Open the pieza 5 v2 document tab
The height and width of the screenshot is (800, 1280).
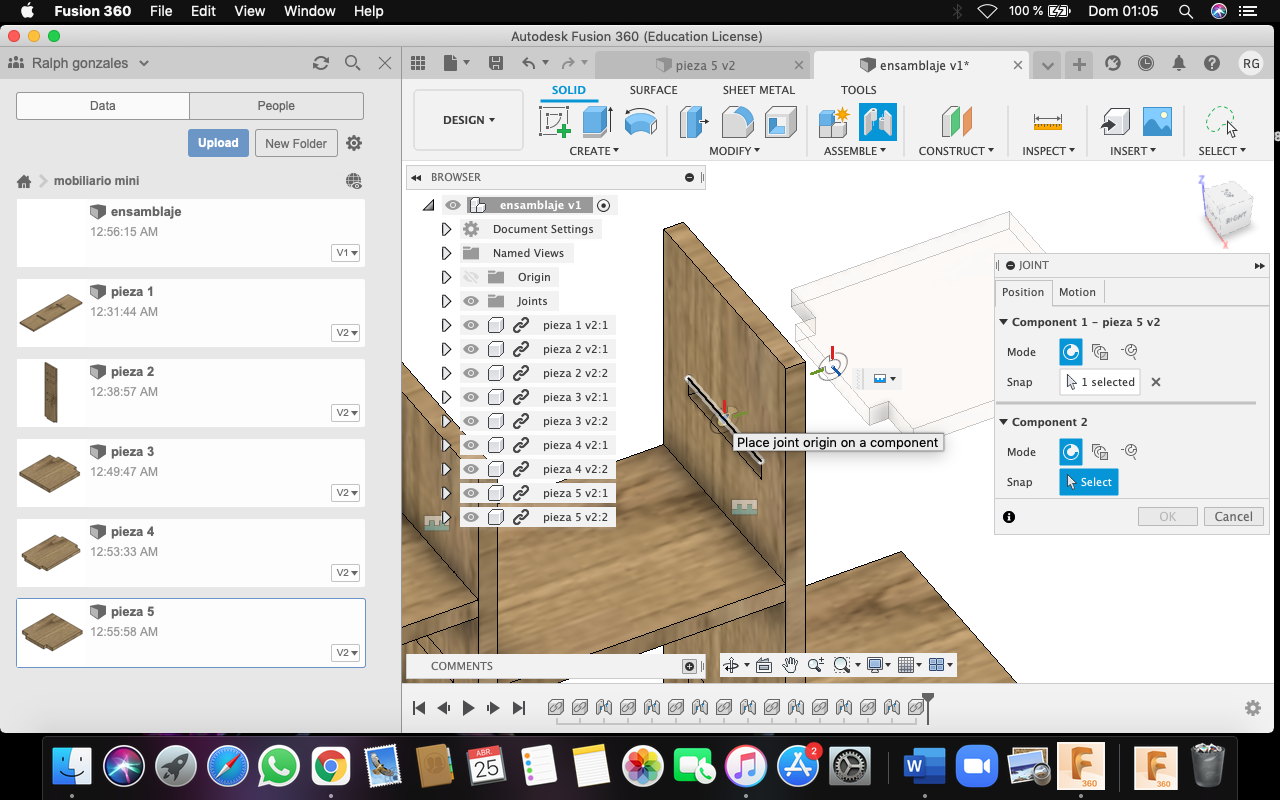[x=705, y=65]
